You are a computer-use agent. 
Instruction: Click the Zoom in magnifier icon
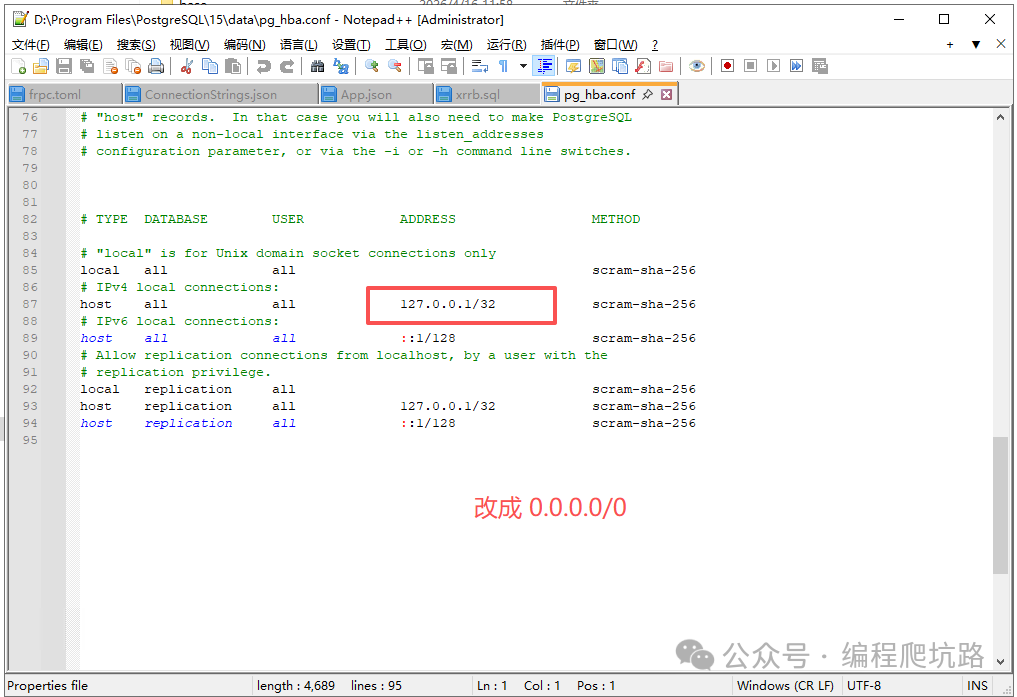point(371,66)
